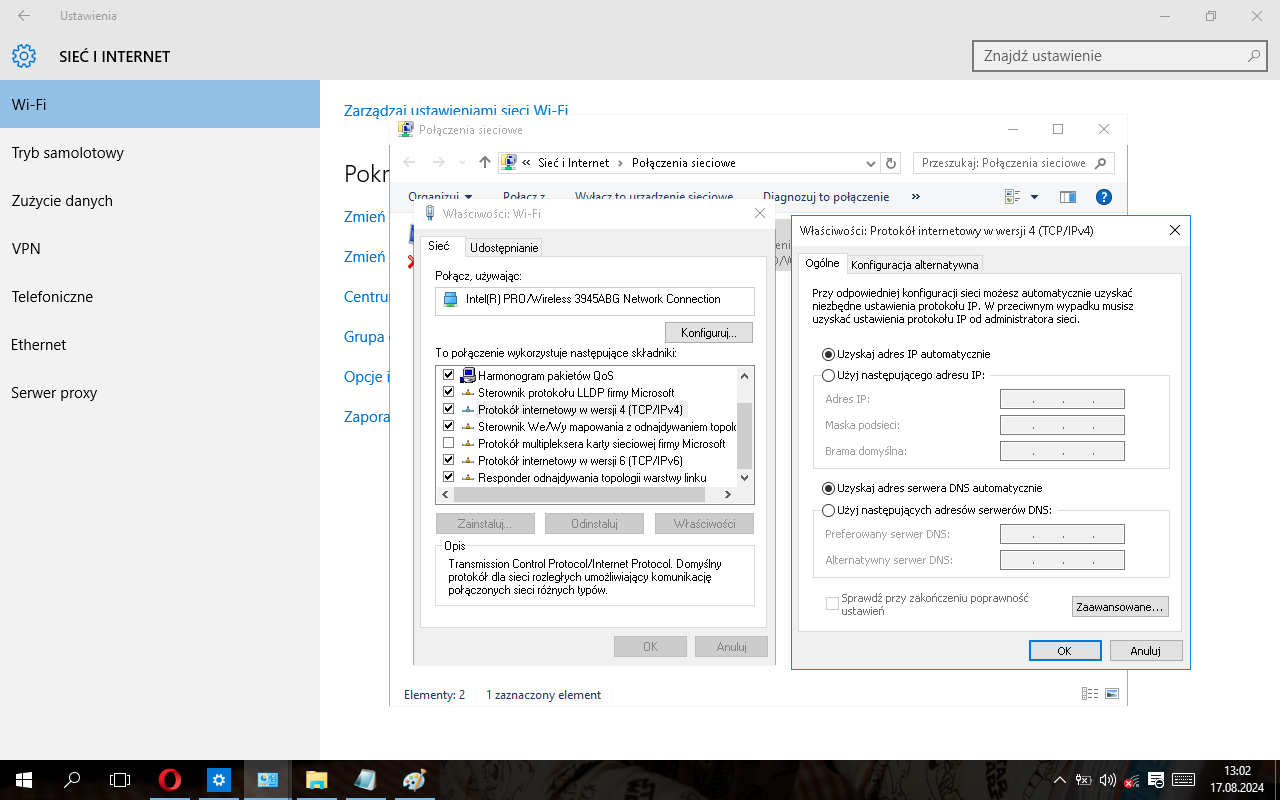1280x800 pixels.
Task: Click the change view icon in Połączenia sieciowe
Action: (x=1012, y=197)
